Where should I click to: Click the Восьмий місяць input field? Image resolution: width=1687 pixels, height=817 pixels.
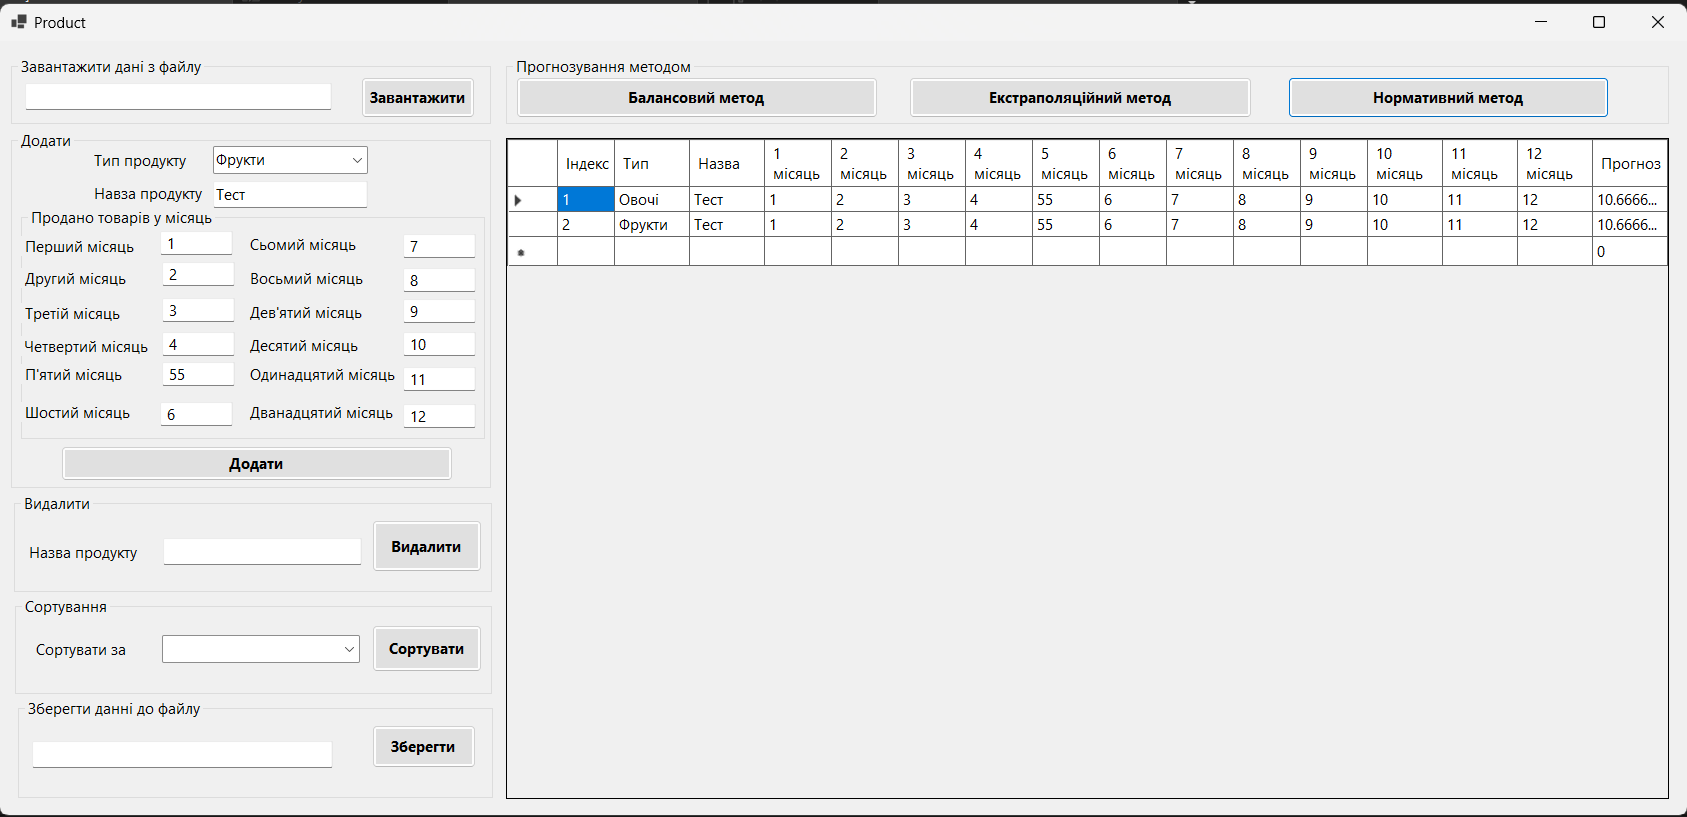pos(439,281)
